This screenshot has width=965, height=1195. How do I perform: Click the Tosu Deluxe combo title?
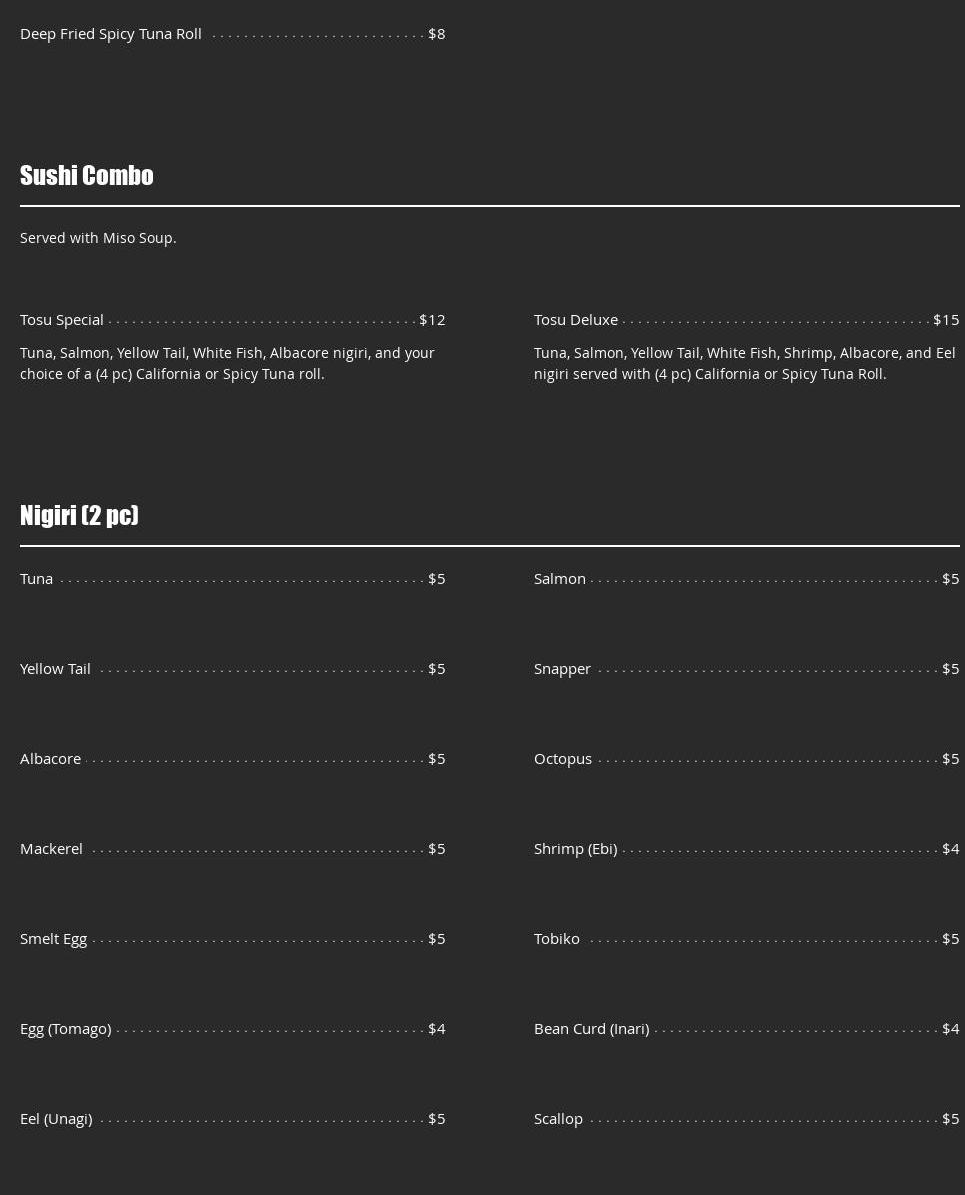pyautogui.click(x=576, y=320)
